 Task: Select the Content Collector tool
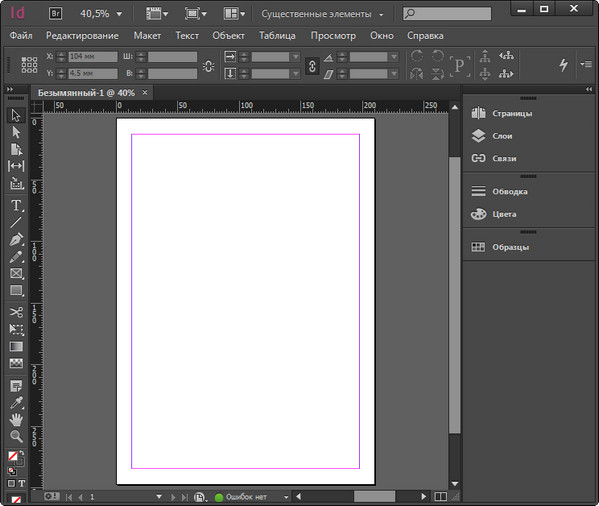[x=16, y=183]
